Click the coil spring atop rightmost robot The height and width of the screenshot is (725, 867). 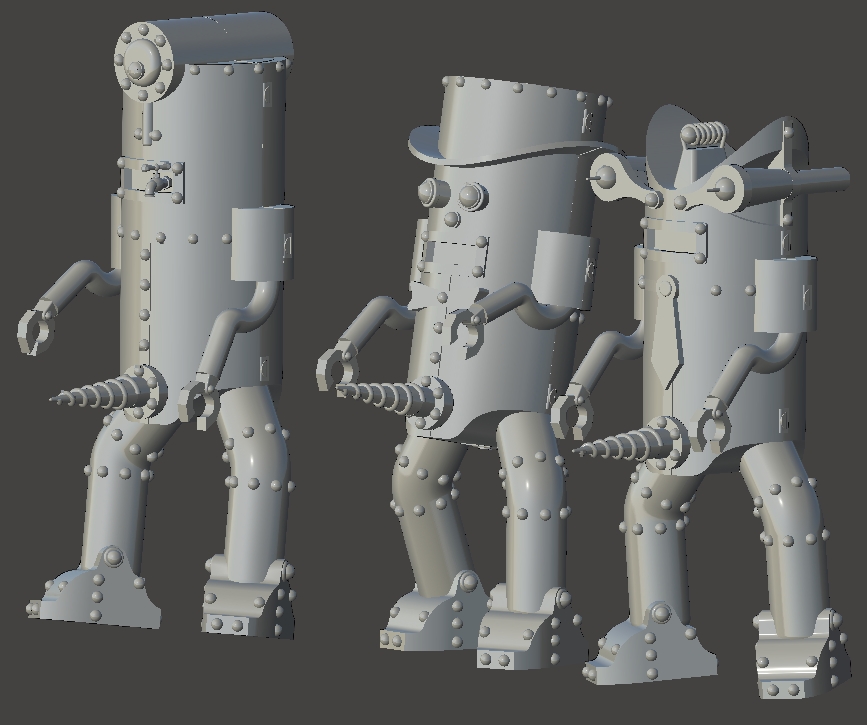click(703, 134)
